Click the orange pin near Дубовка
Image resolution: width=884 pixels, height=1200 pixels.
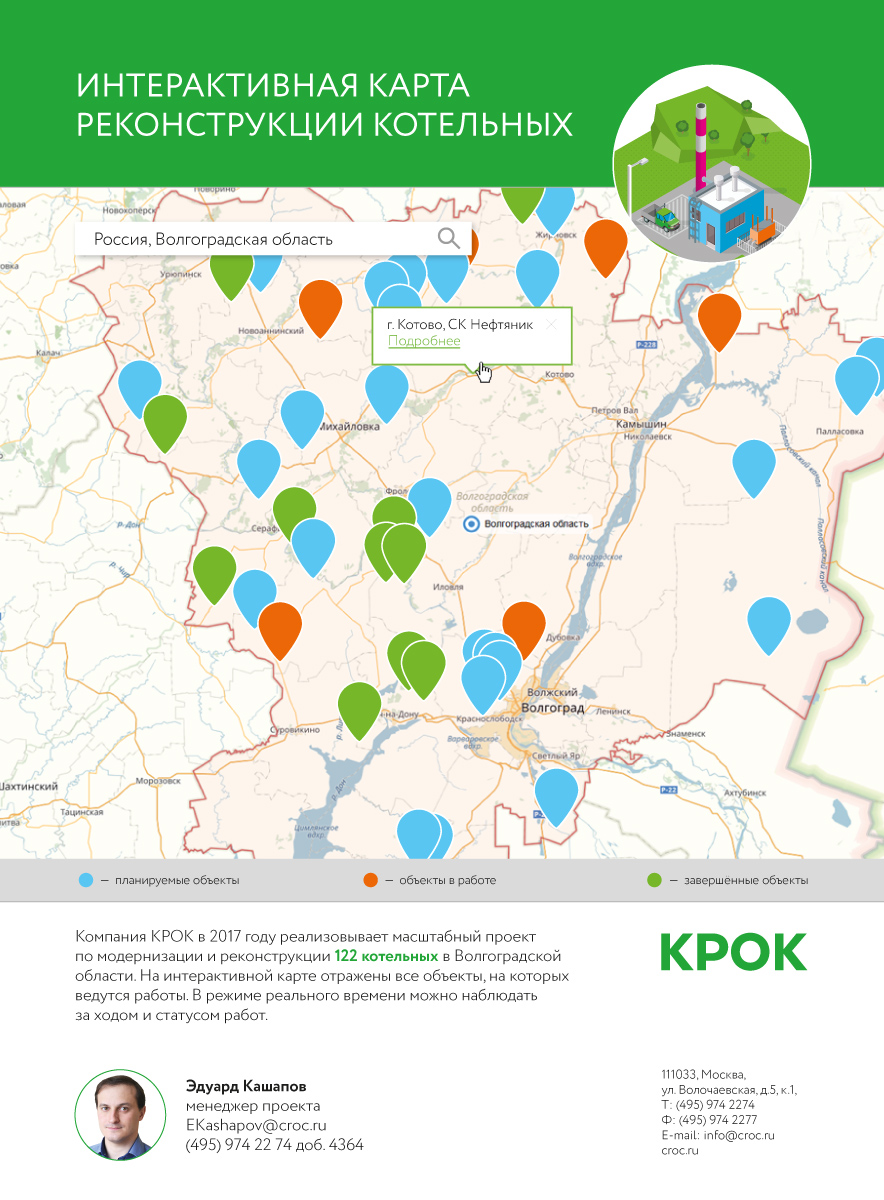[x=523, y=625]
